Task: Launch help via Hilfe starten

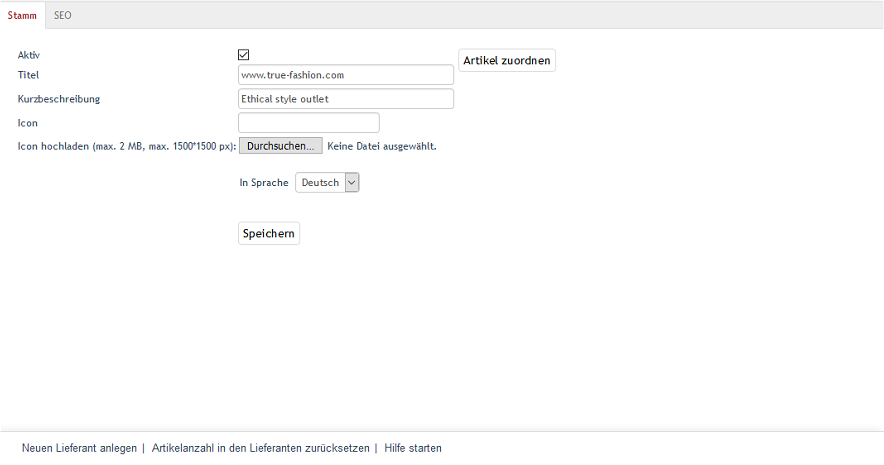Action: pyautogui.click(x=412, y=449)
